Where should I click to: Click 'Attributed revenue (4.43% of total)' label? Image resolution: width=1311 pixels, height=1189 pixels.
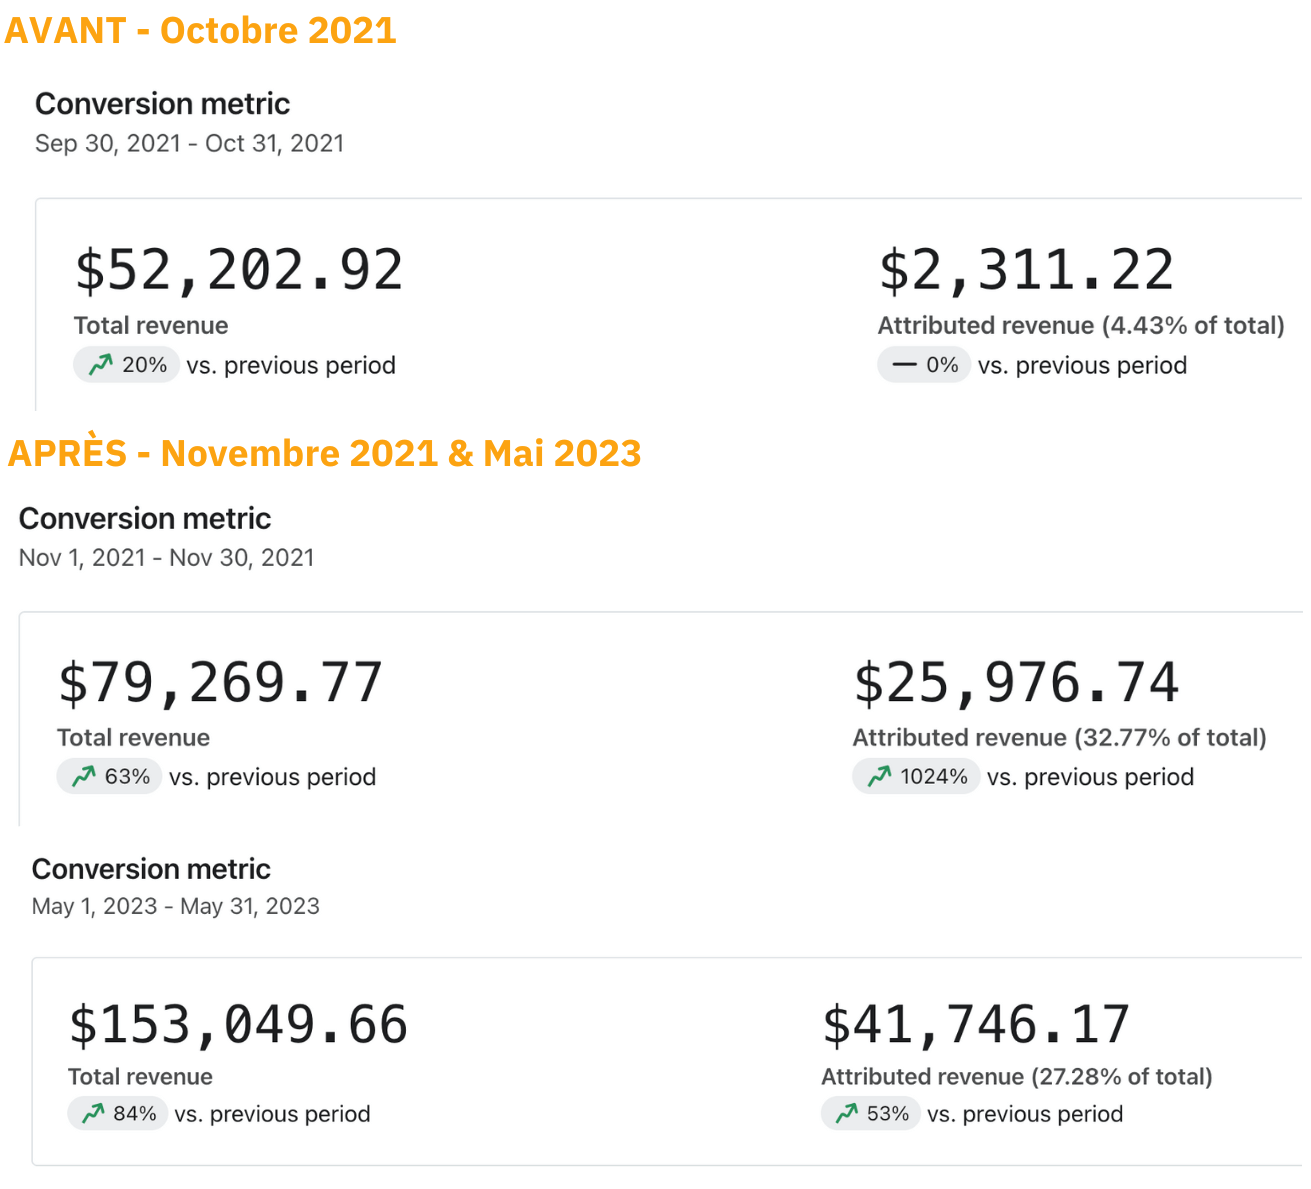pyautogui.click(x=1080, y=325)
